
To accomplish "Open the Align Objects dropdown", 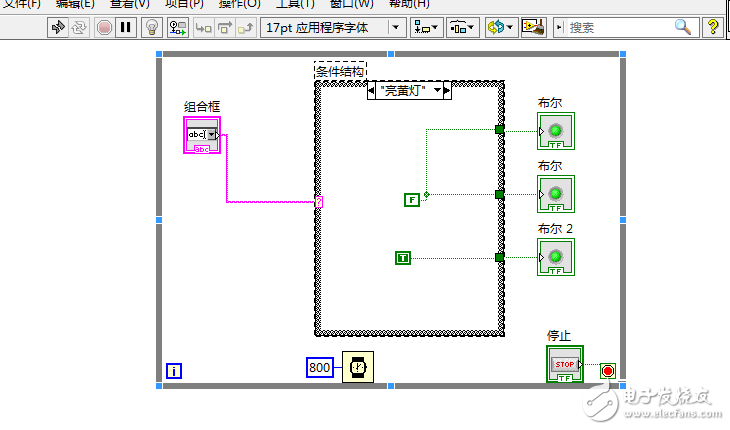I will [x=426, y=27].
